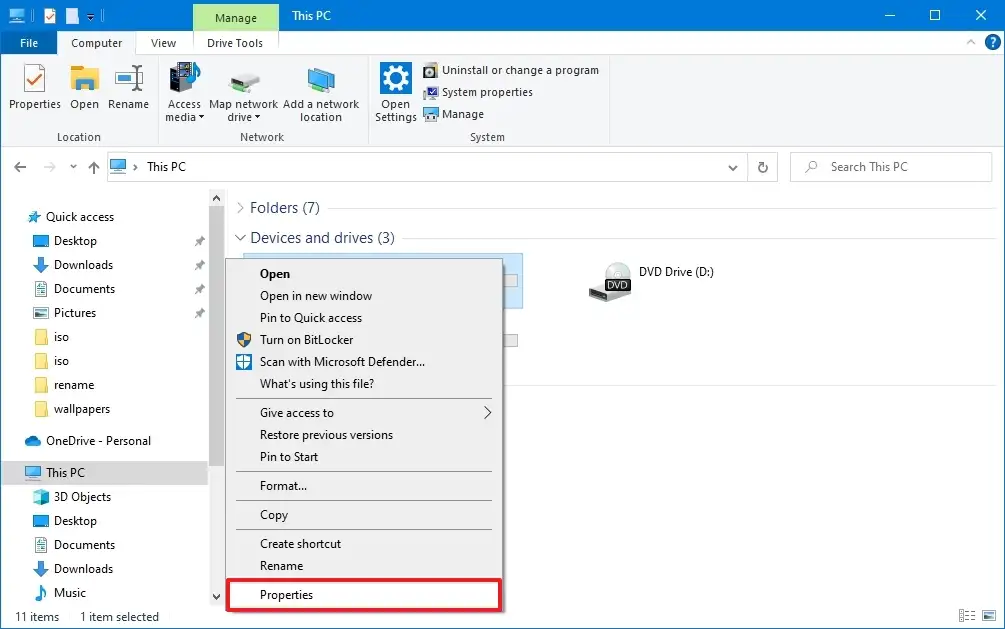Select Properties from the context menu
Screen dimensions: 1005x629
point(287,594)
